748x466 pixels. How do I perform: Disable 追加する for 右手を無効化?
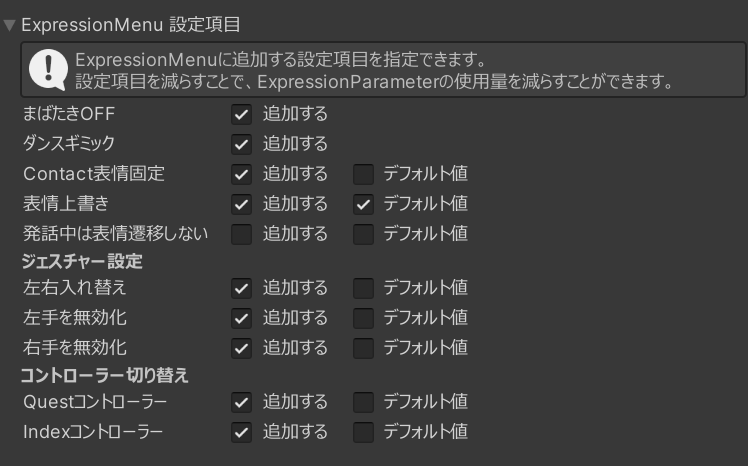(x=241, y=348)
